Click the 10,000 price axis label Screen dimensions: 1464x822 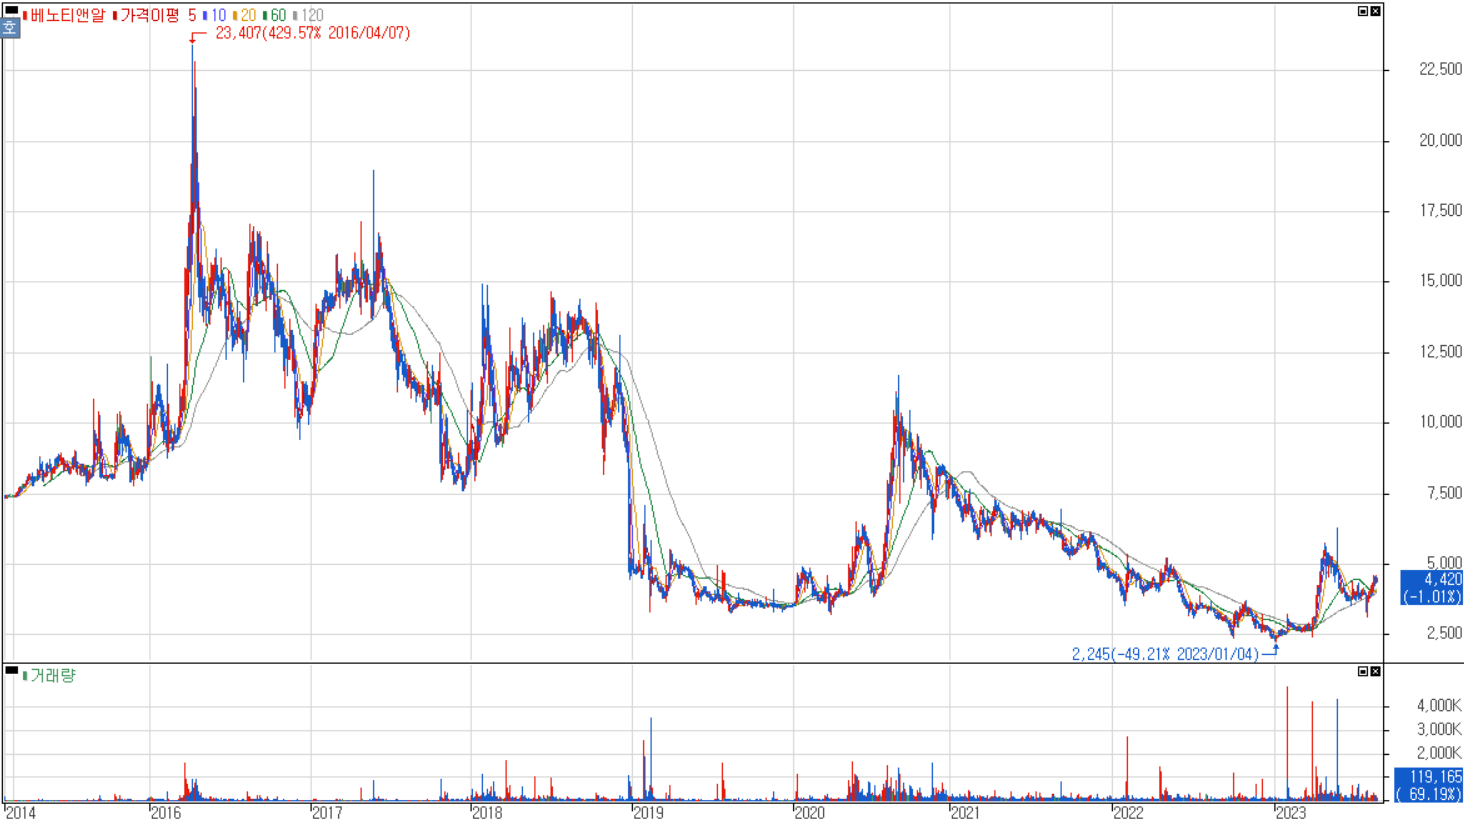(1440, 422)
